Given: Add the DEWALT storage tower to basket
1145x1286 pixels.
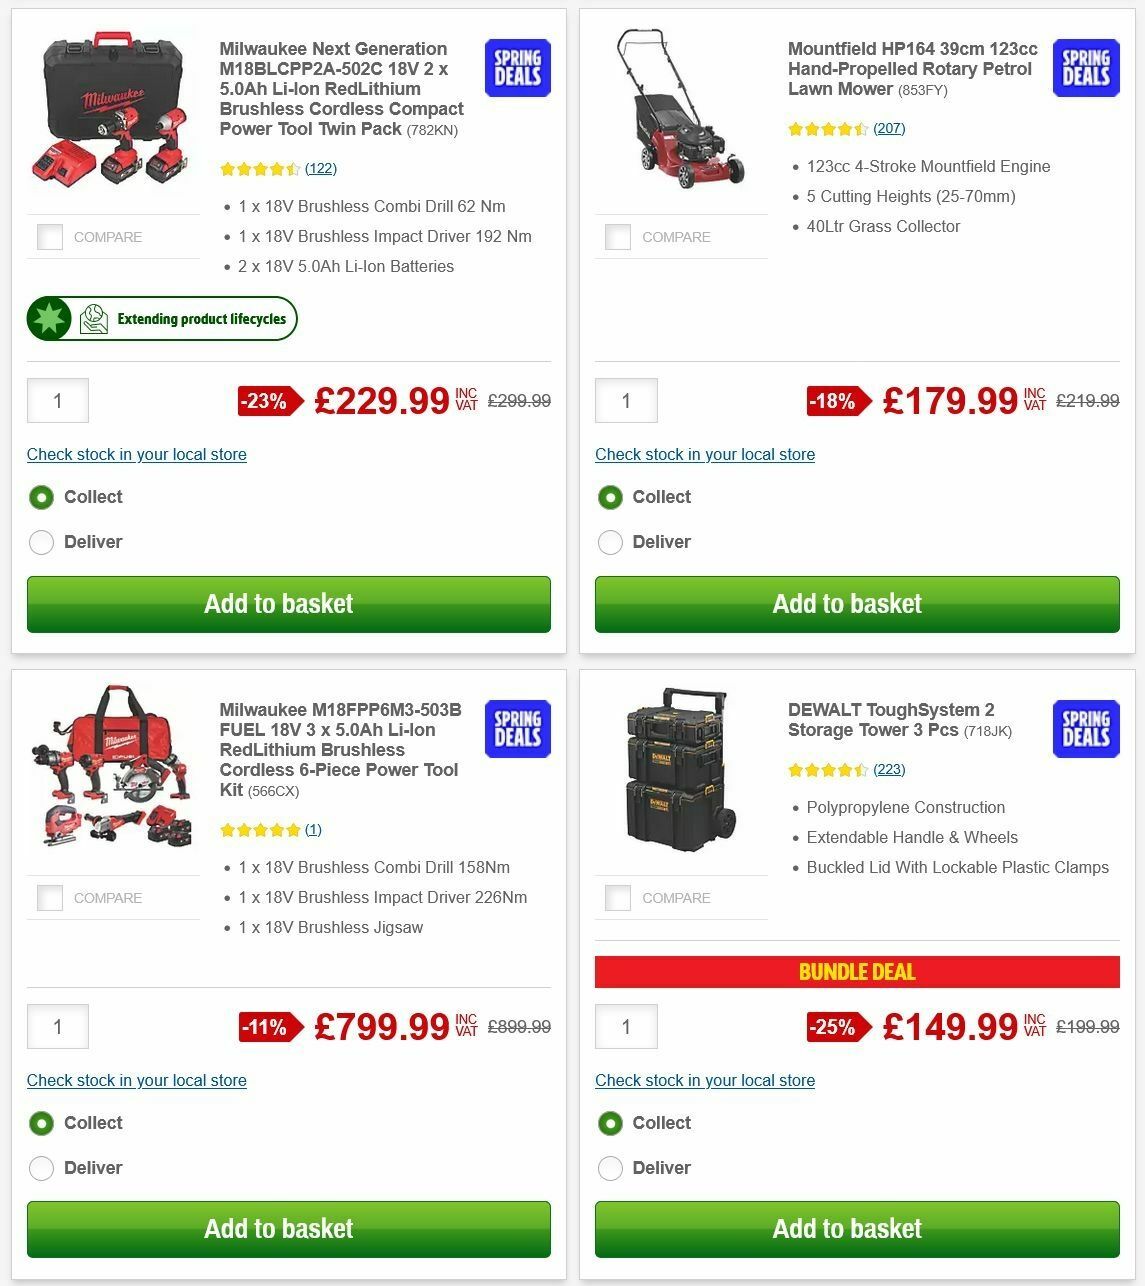Looking at the screenshot, I should (857, 1229).
